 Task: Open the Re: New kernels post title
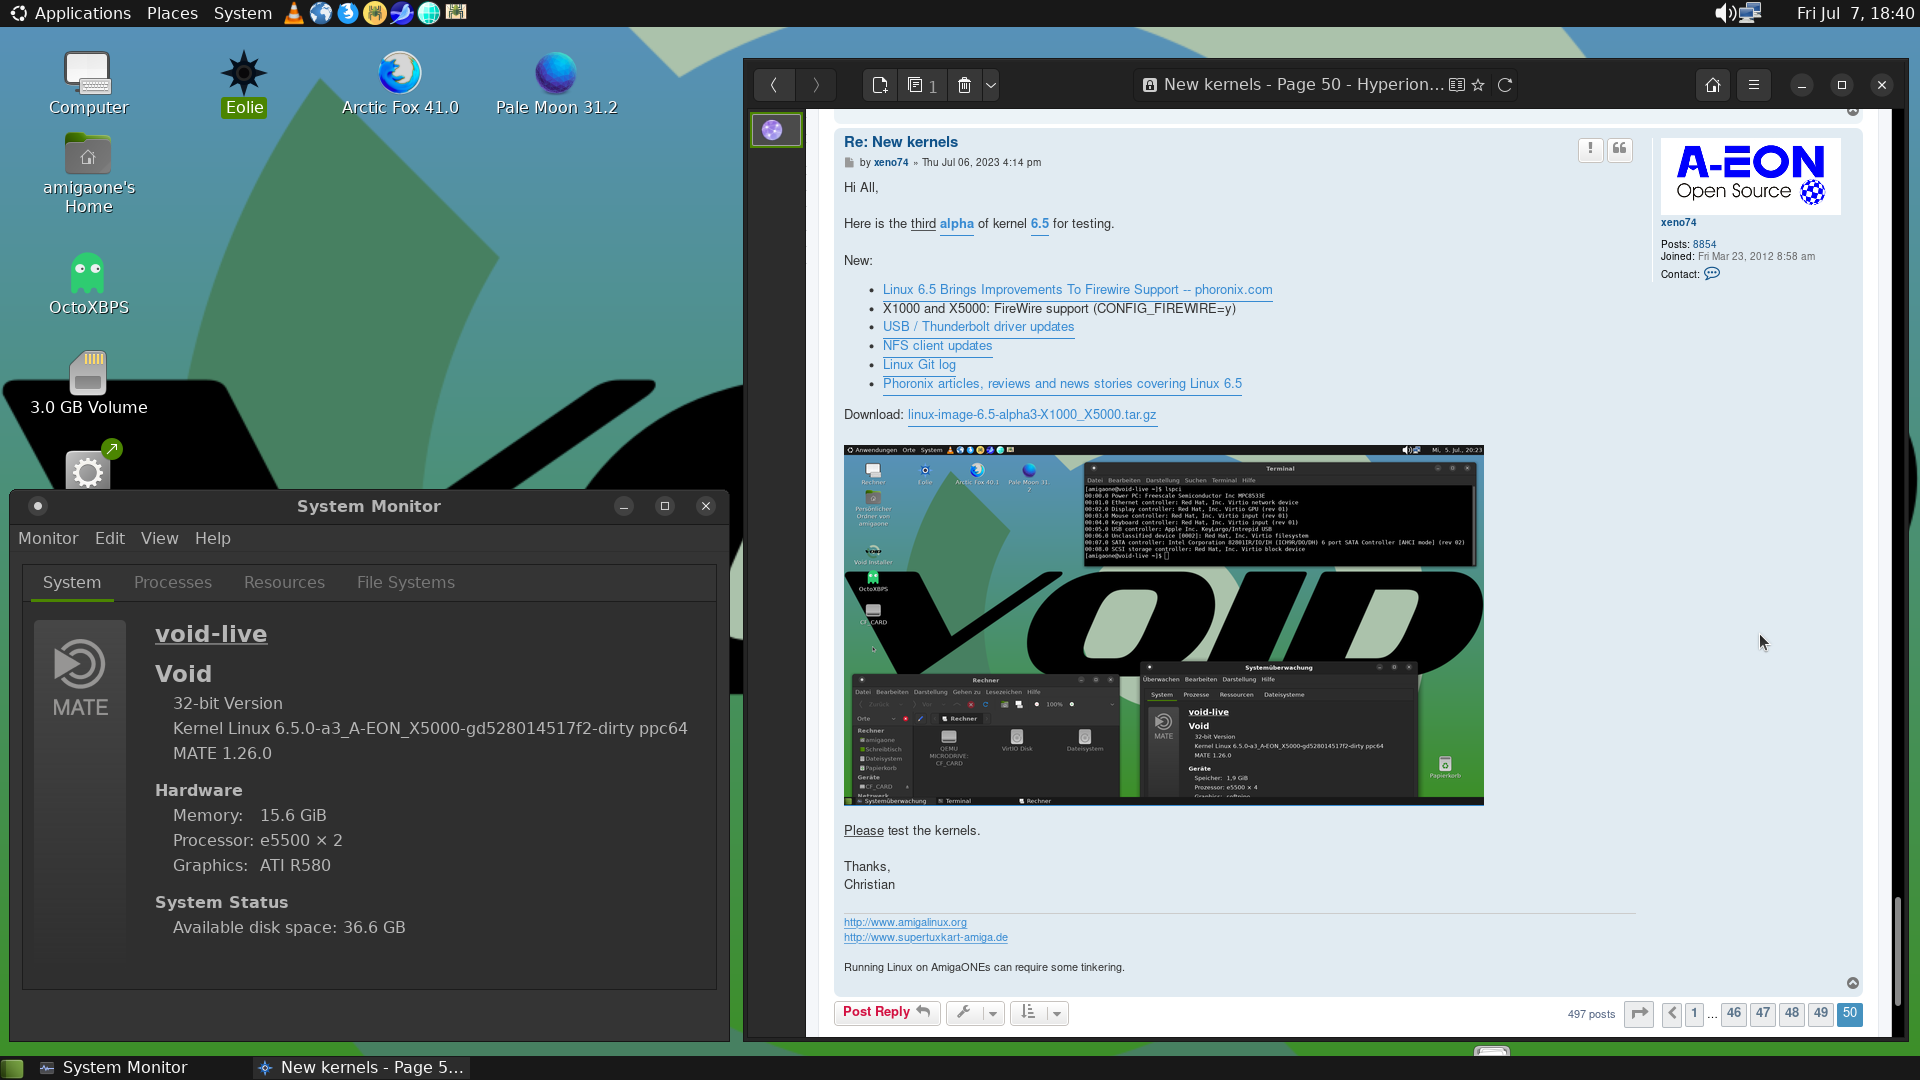click(x=900, y=142)
